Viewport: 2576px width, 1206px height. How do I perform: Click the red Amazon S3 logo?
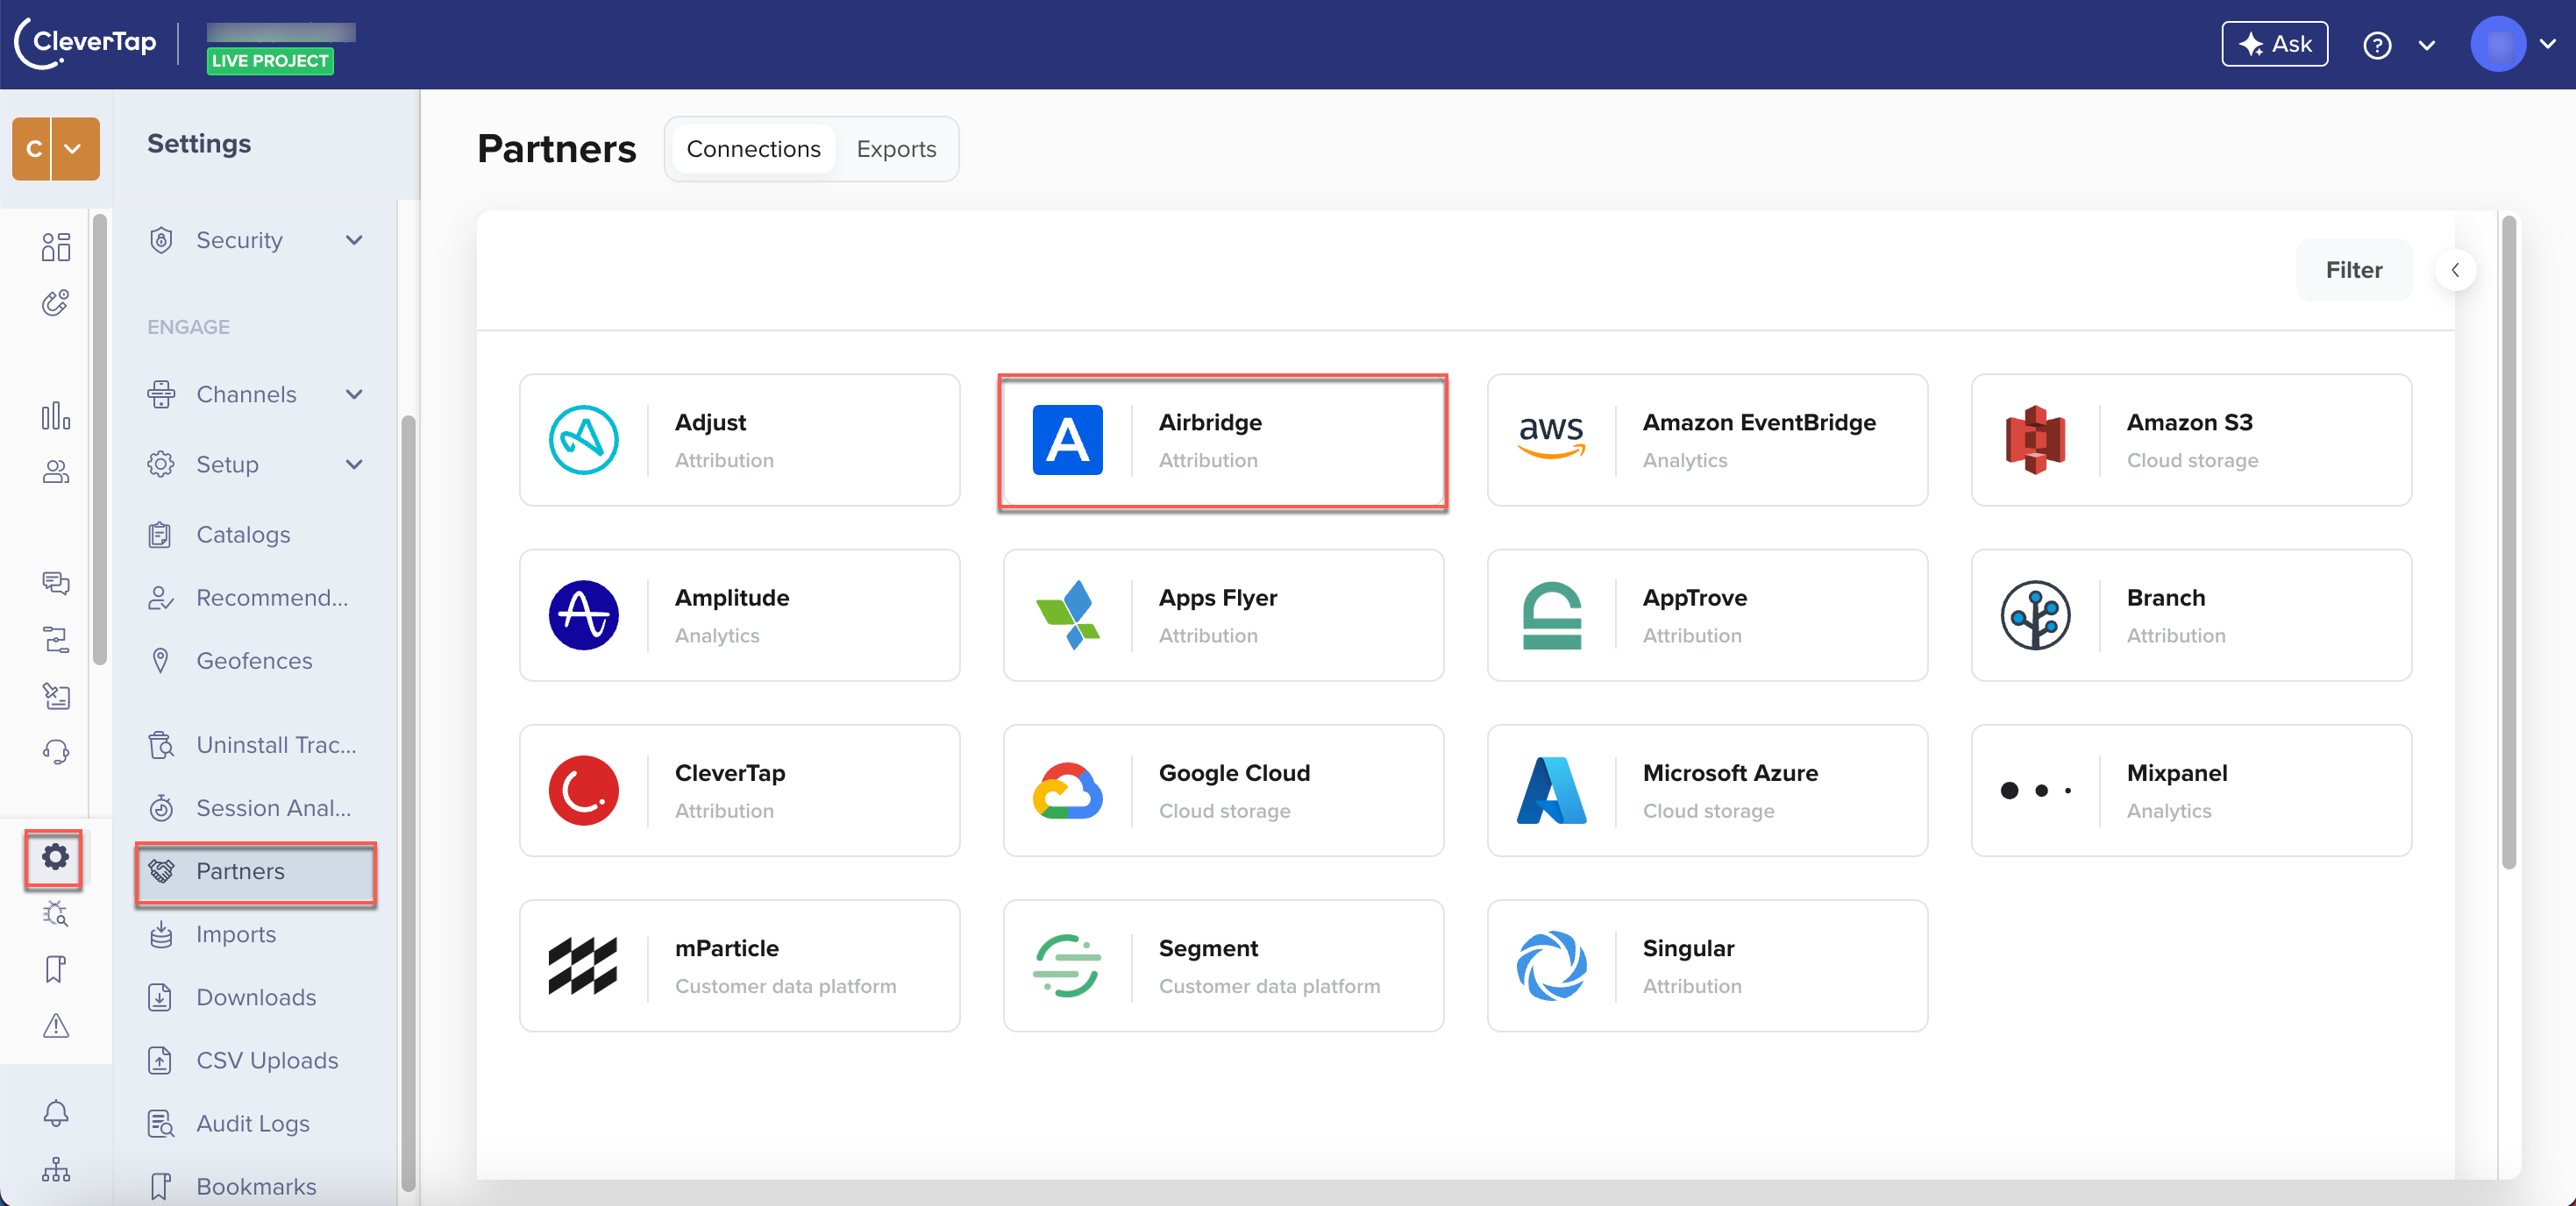point(2035,440)
